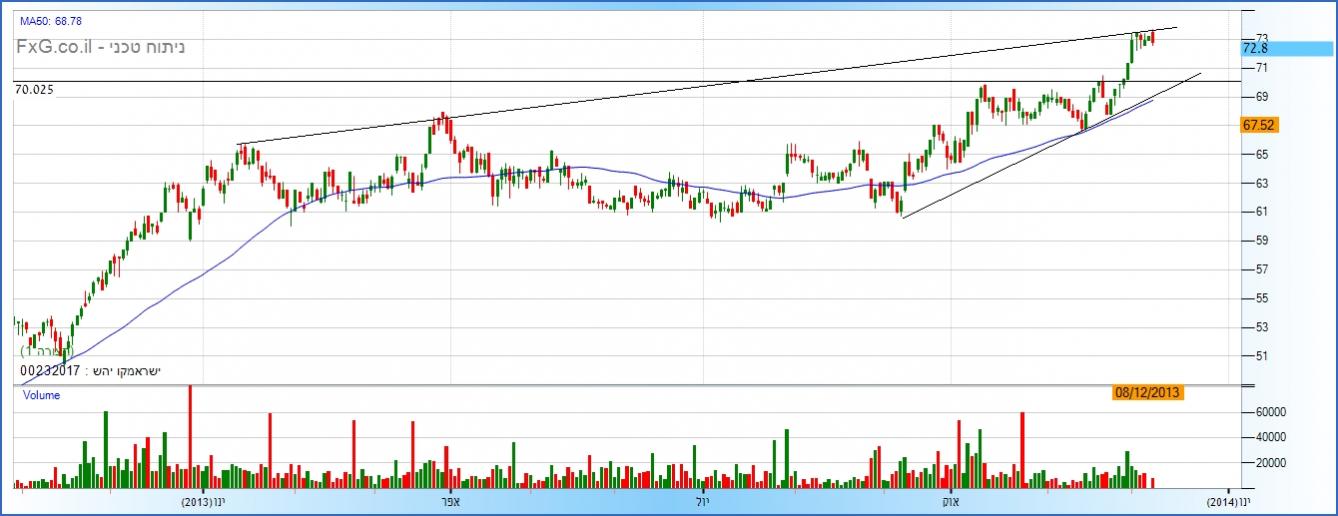1338x516 pixels.
Task: Click the Volume panel label
Action: point(40,396)
